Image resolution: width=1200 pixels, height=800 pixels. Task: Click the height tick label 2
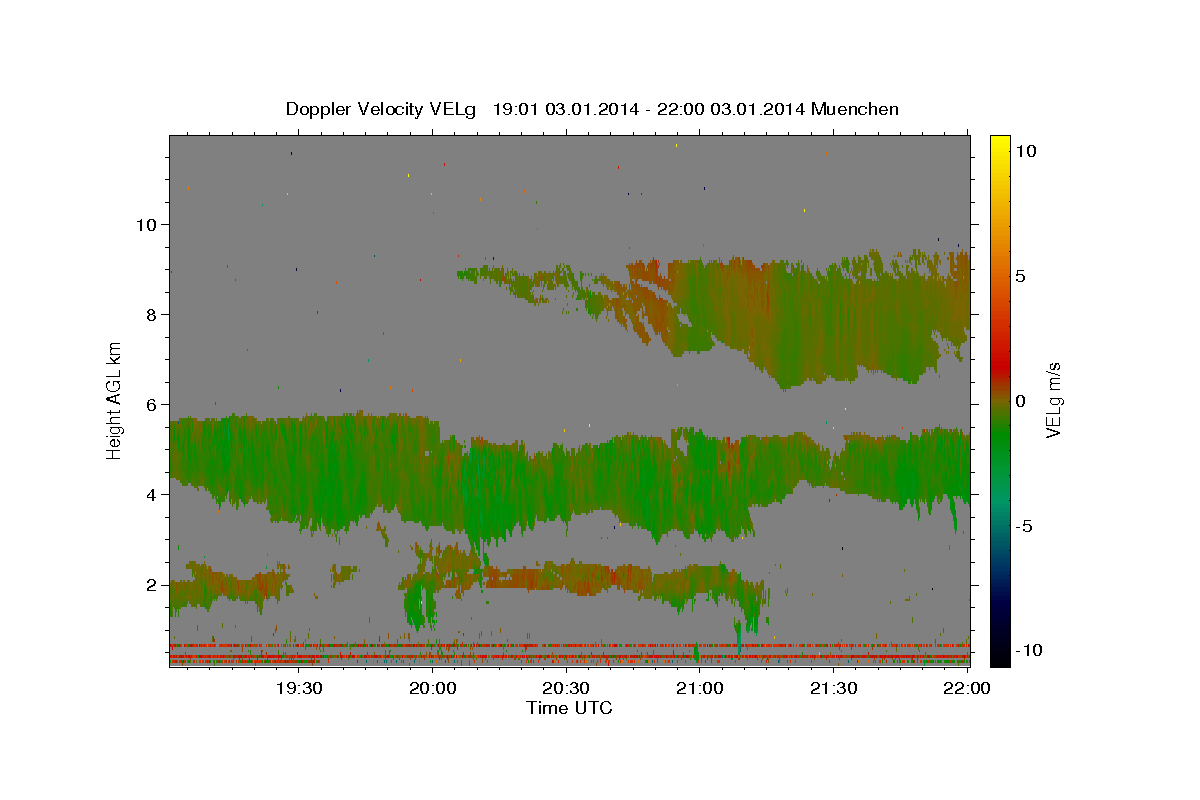click(x=153, y=585)
